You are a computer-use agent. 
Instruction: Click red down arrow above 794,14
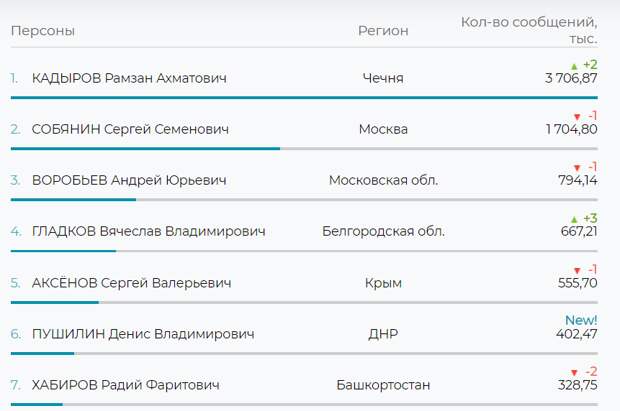577,168
